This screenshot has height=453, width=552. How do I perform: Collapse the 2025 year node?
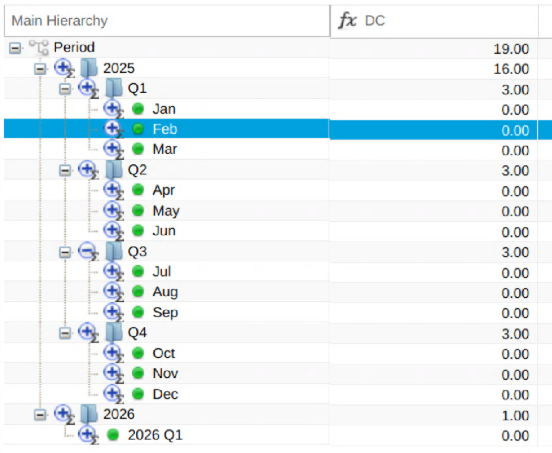[x=40, y=68]
